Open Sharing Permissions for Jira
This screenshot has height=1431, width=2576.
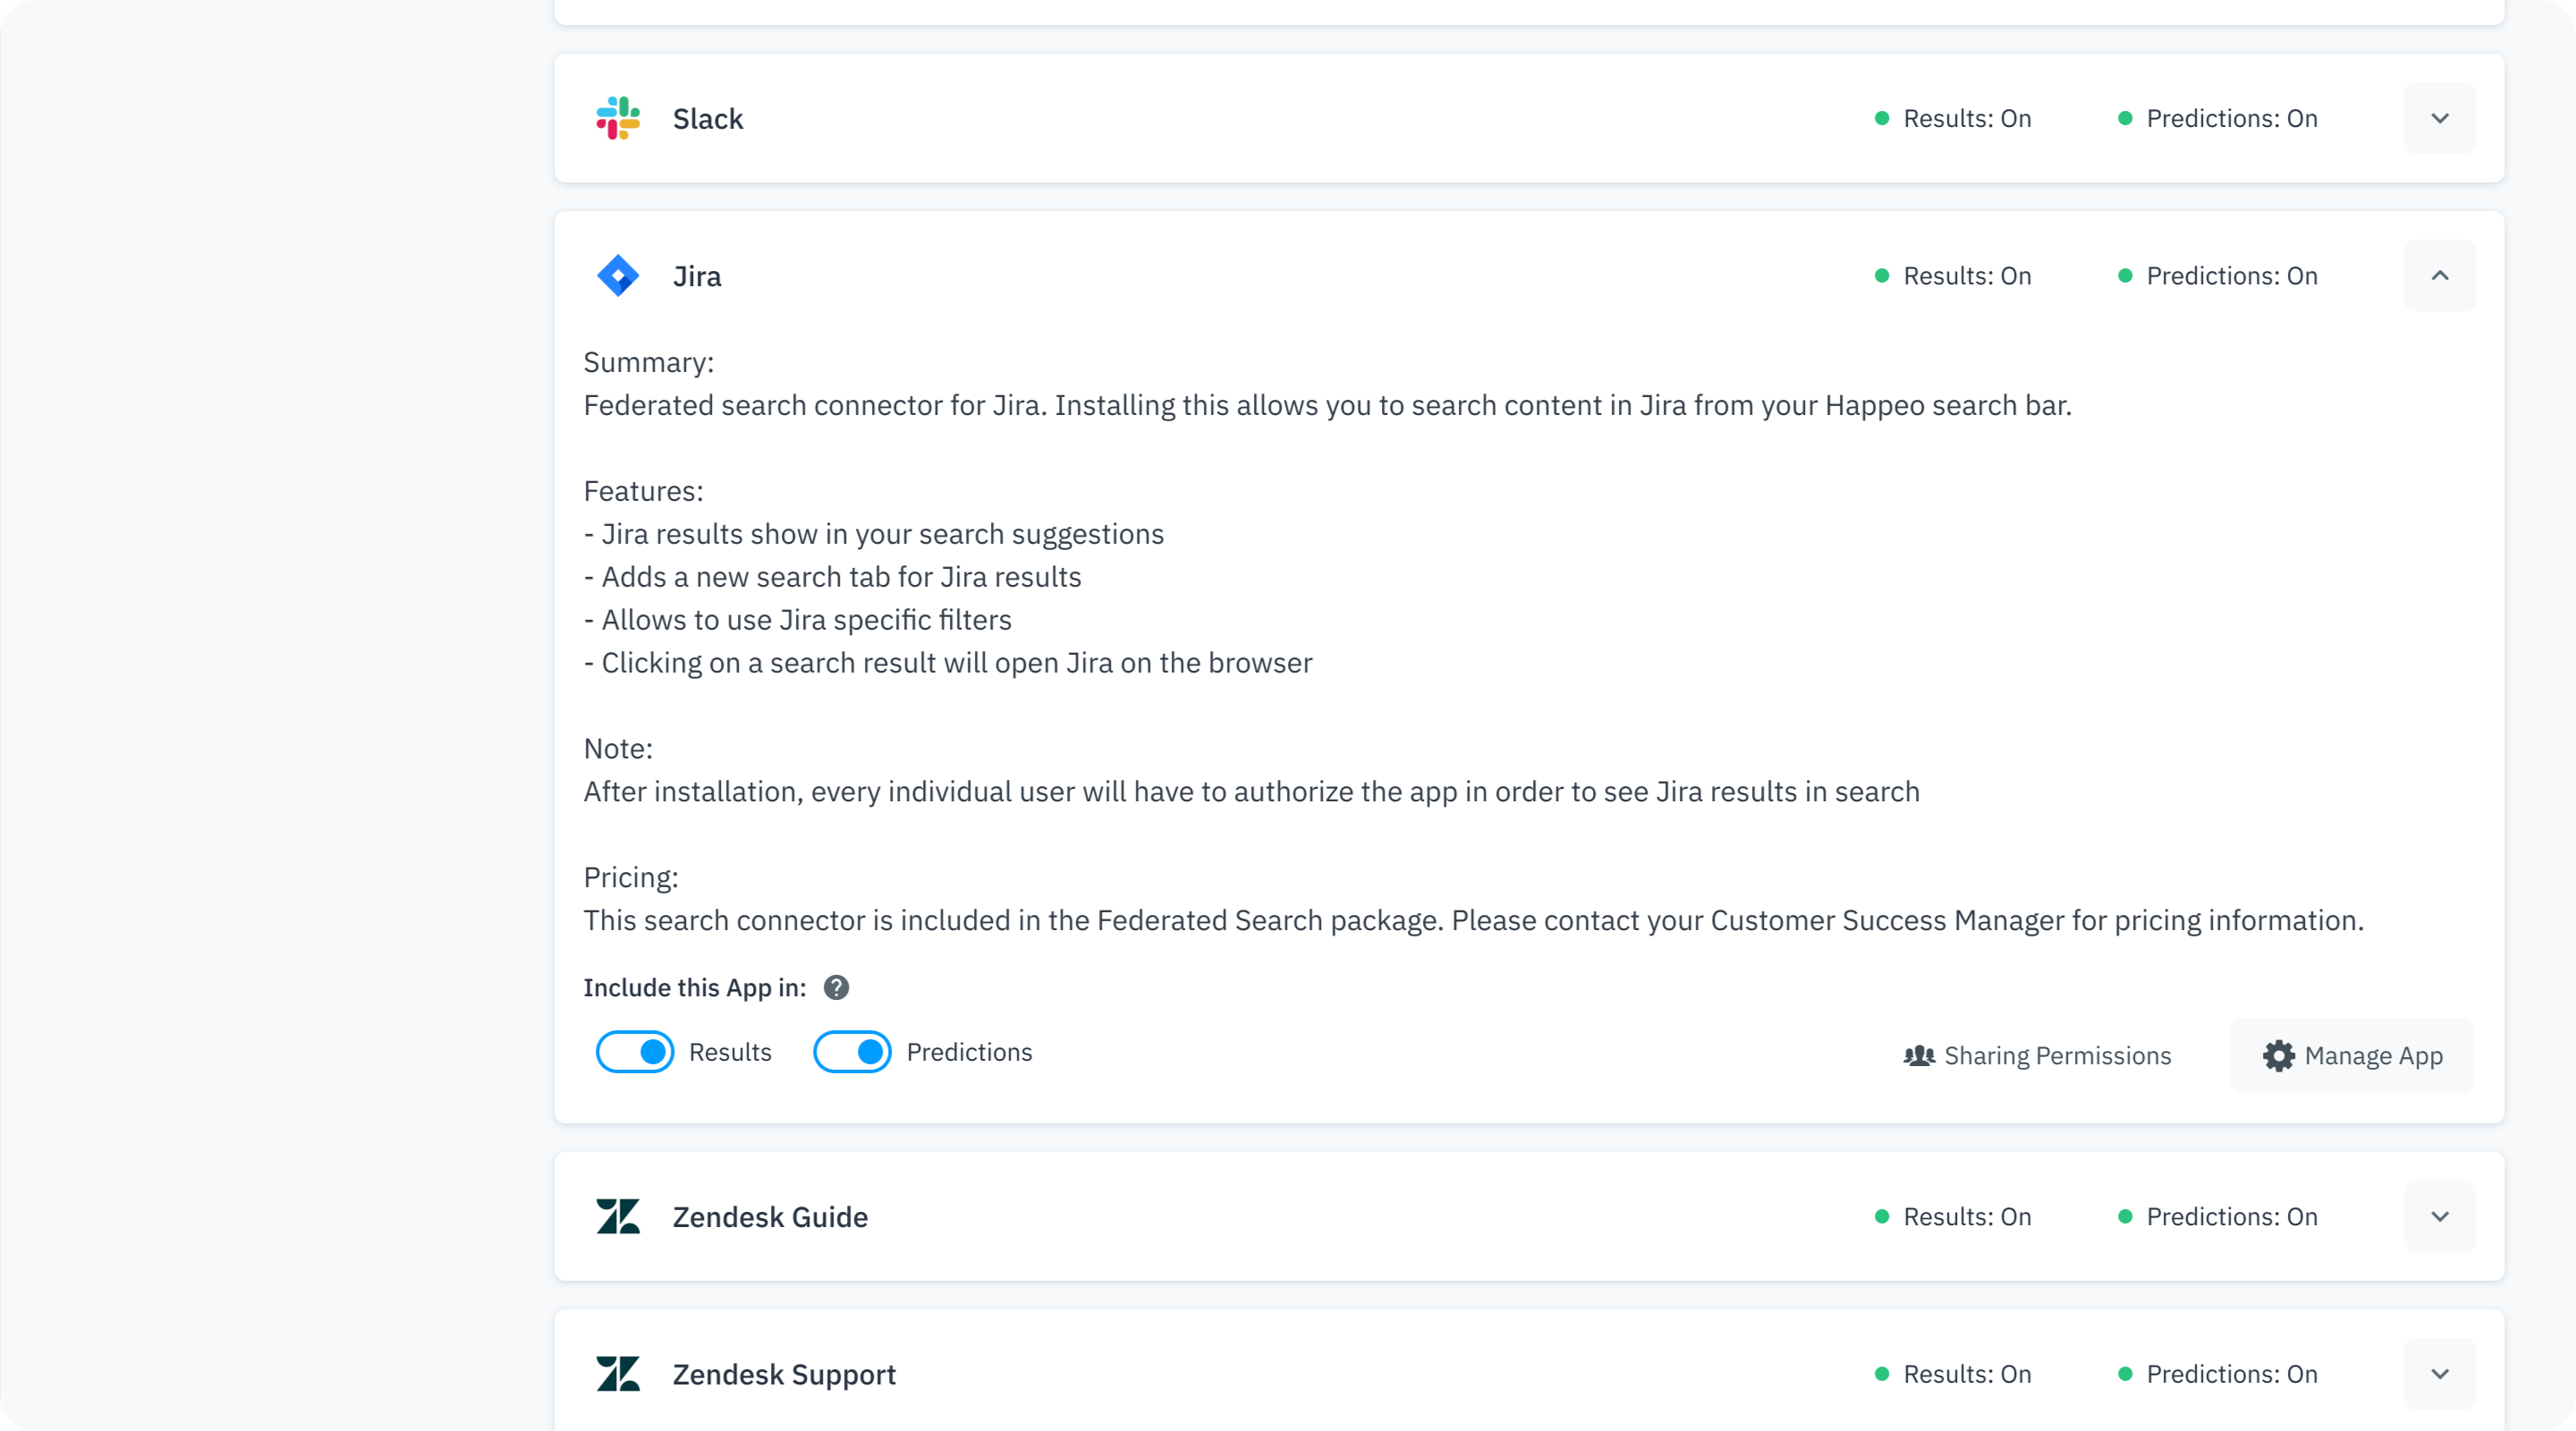point(2037,1055)
